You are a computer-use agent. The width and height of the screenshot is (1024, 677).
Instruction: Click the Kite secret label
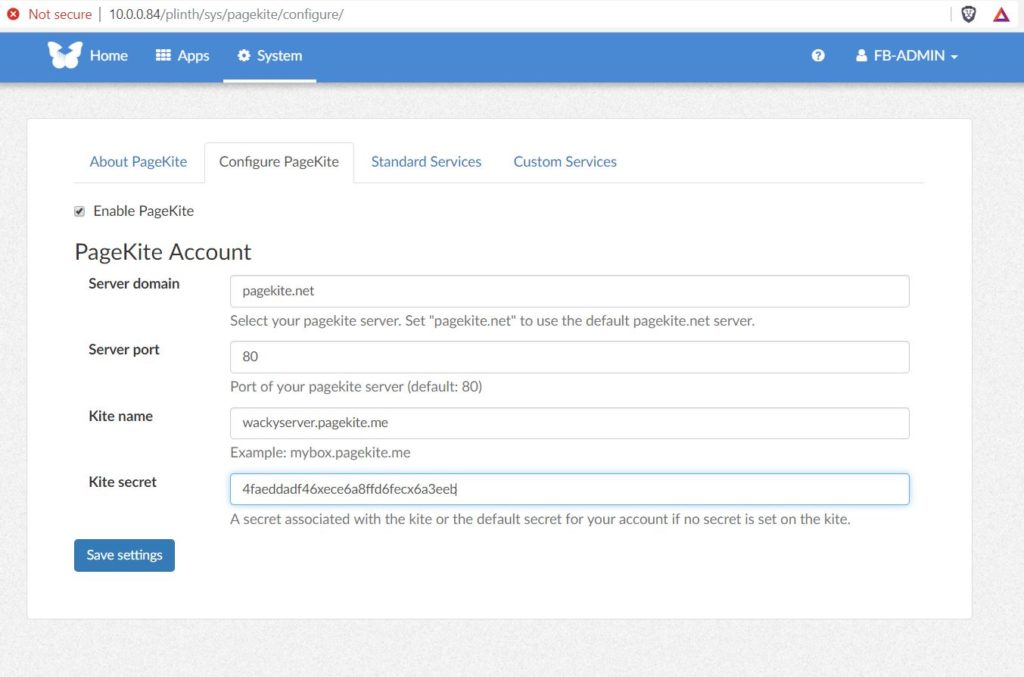pos(123,482)
